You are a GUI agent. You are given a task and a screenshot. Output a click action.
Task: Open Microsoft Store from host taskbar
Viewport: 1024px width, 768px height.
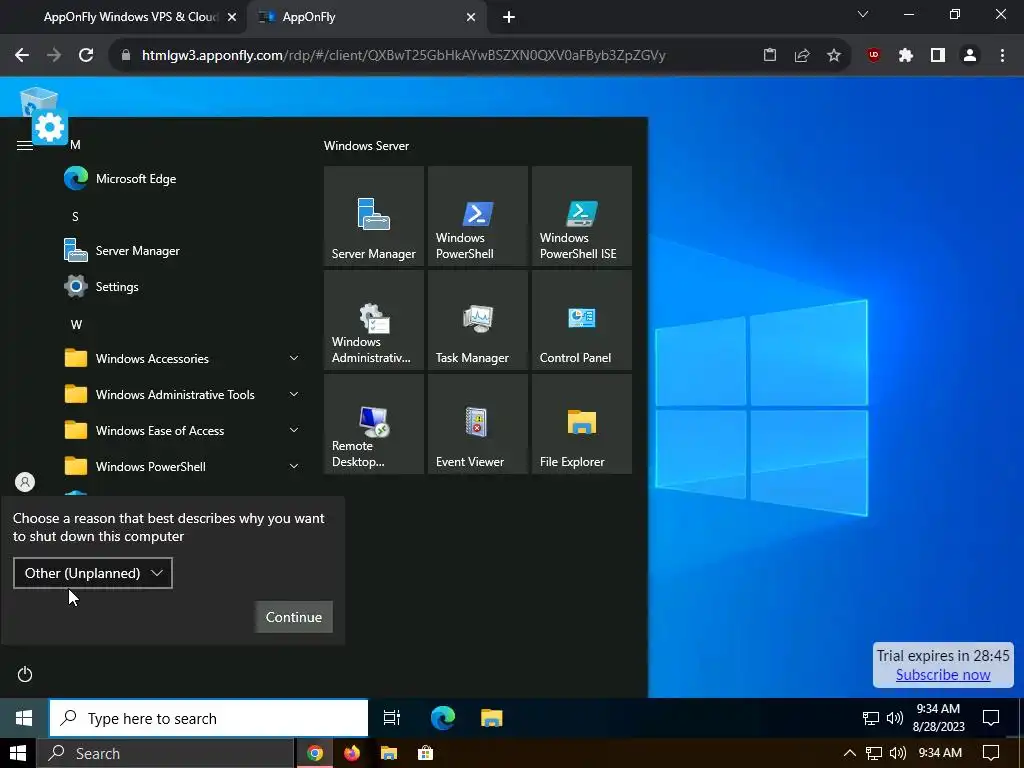click(426, 753)
